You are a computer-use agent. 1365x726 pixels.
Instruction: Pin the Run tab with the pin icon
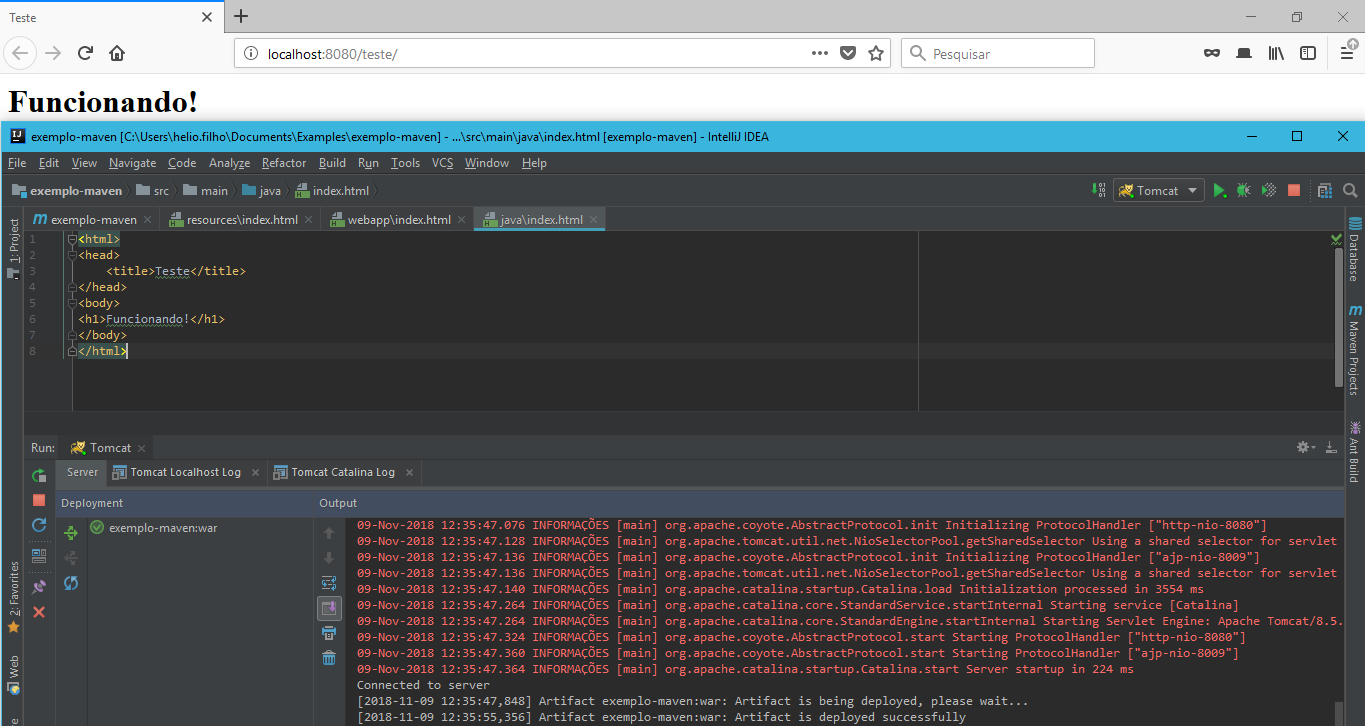[39, 586]
